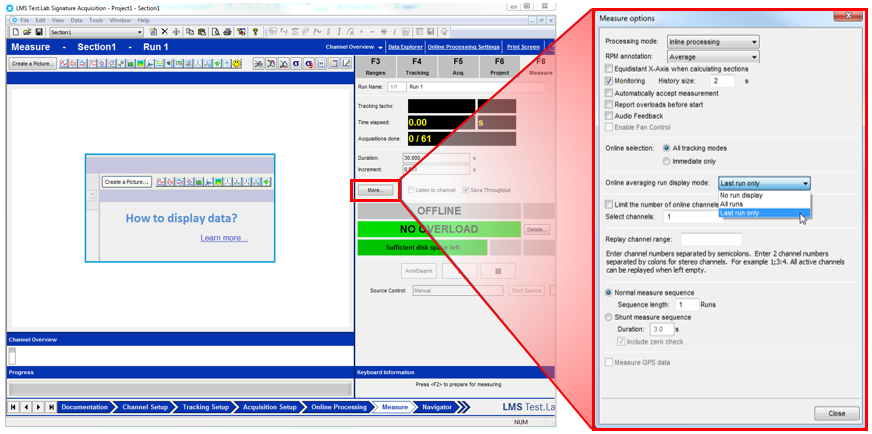Switch to F5 Acq. tab
The width and height of the screenshot is (872, 434).
coord(458,66)
